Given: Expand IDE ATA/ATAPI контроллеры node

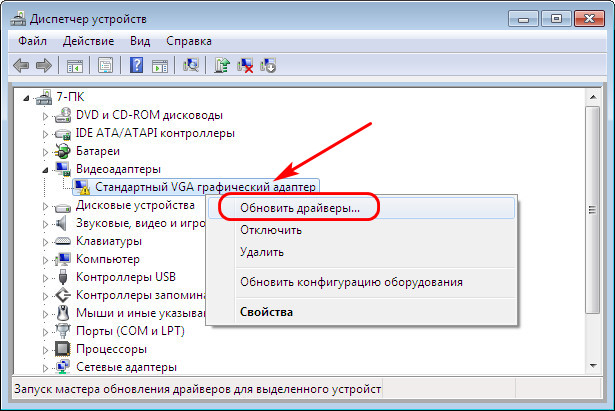Looking at the screenshot, I should [45, 134].
